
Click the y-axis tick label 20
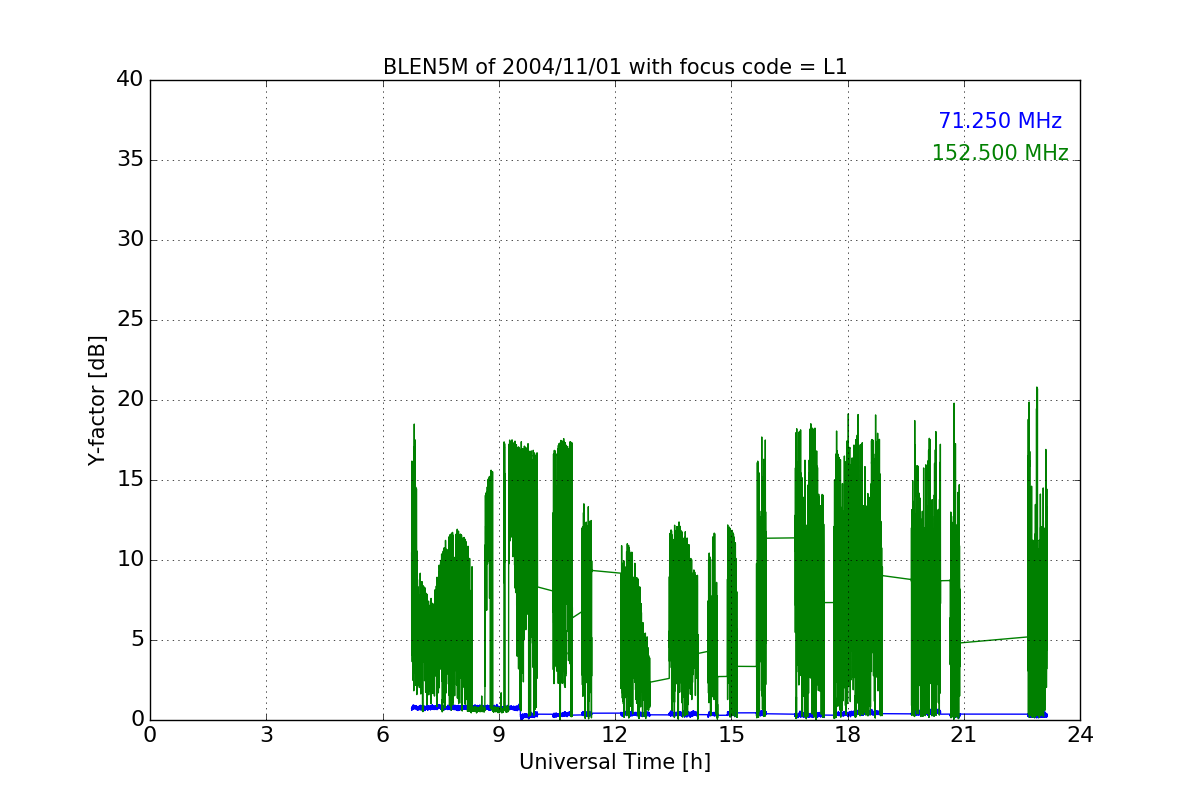click(130, 400)
